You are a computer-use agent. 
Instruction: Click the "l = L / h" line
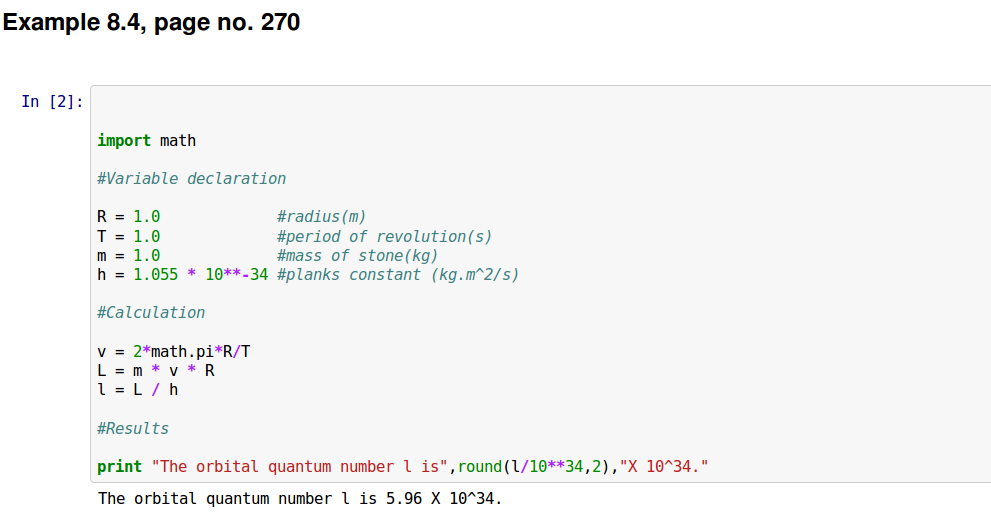pos(137,389)
